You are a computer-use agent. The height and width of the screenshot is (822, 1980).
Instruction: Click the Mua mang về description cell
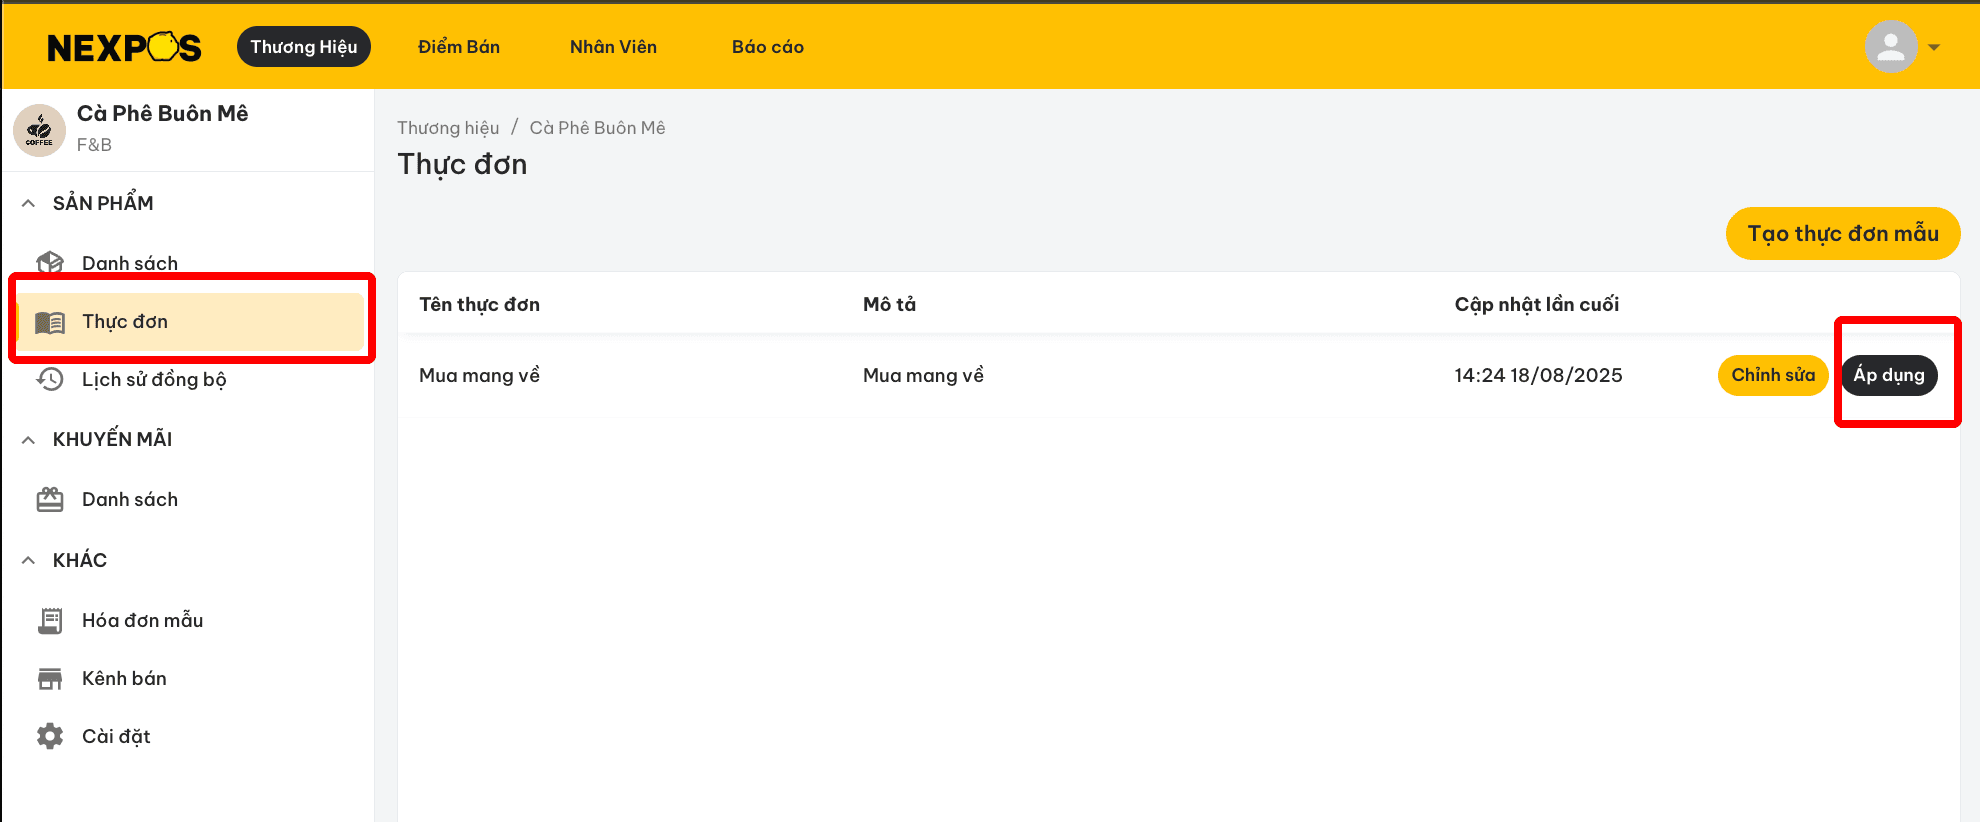(x=923, y=375)
